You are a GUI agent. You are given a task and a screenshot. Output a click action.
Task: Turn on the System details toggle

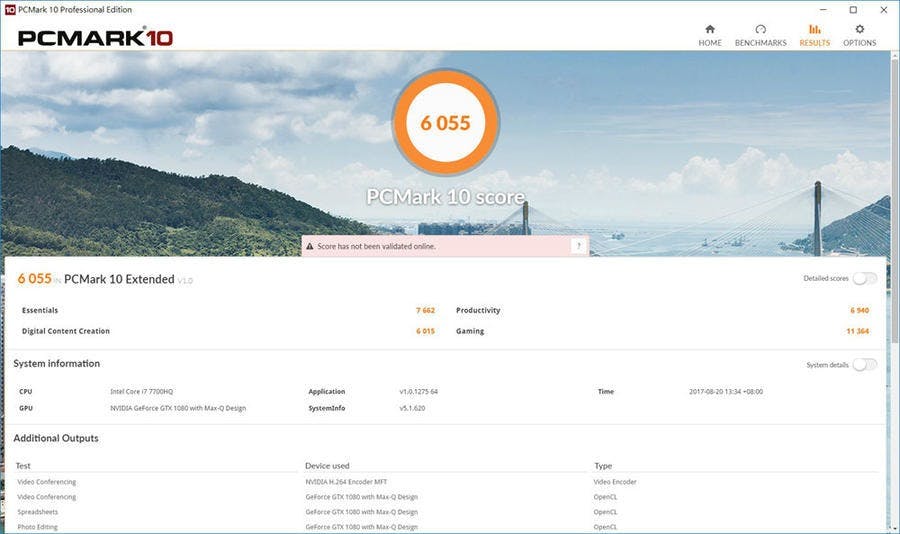click(x=864, y=365)
